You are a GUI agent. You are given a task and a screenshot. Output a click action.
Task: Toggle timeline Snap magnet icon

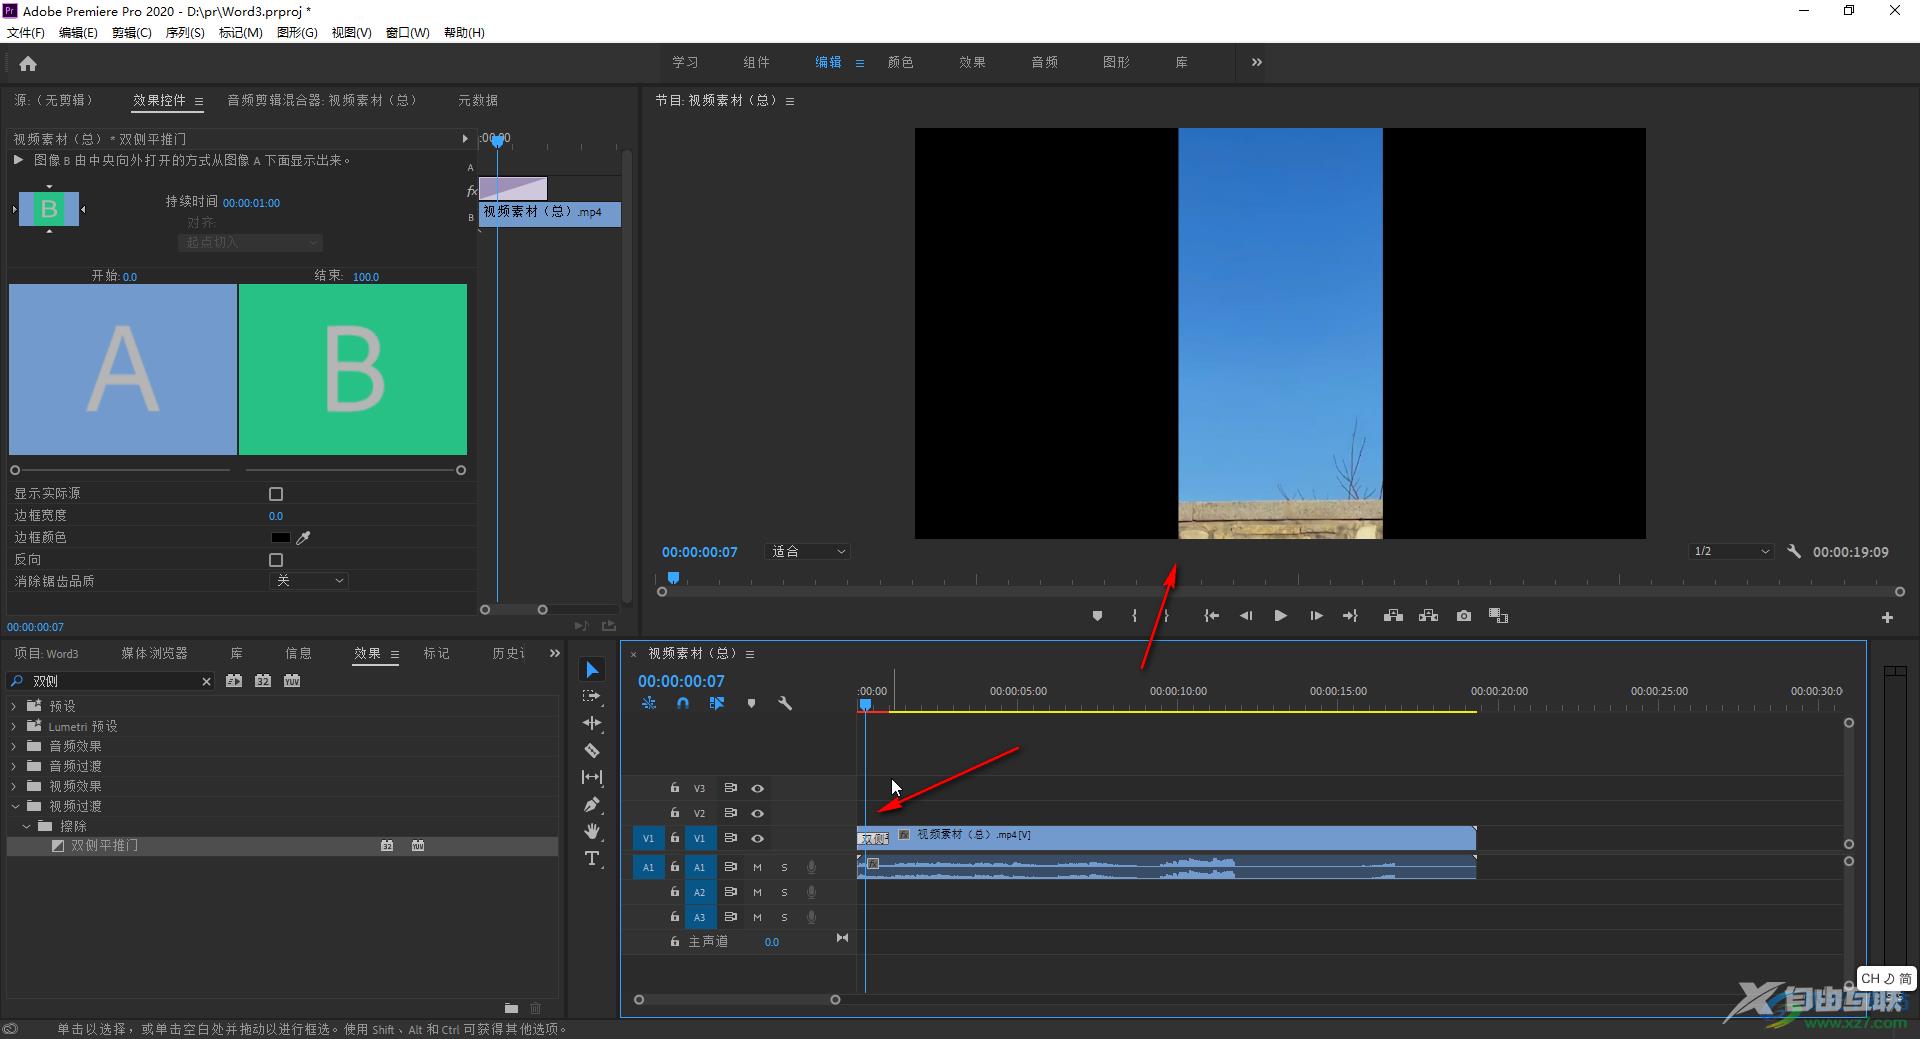coord(683,704)
